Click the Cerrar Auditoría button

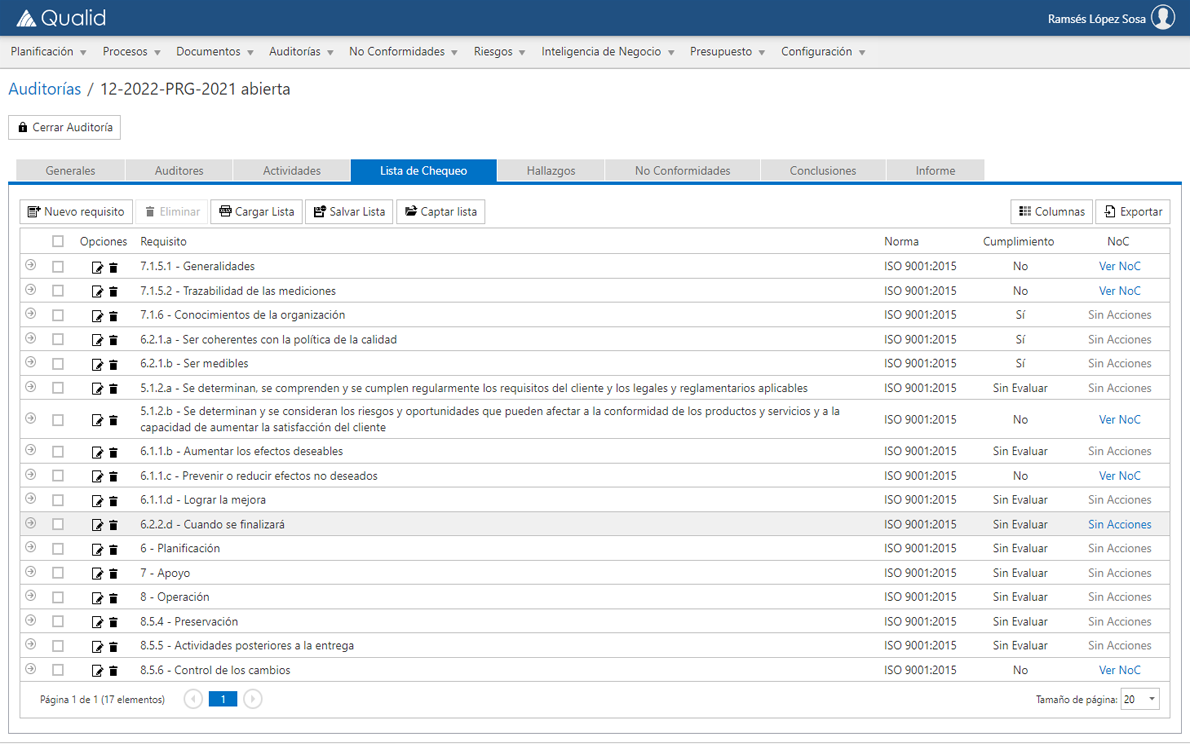[x=64, y=127]
